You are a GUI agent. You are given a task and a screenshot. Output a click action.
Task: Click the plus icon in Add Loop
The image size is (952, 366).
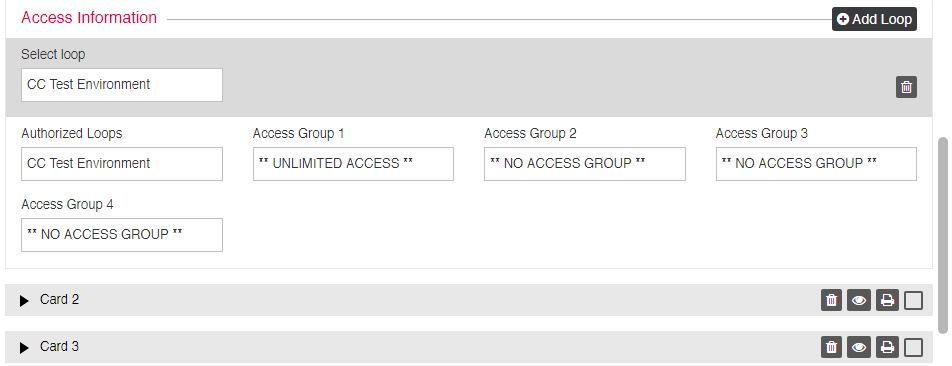click(x=843, y=19)
